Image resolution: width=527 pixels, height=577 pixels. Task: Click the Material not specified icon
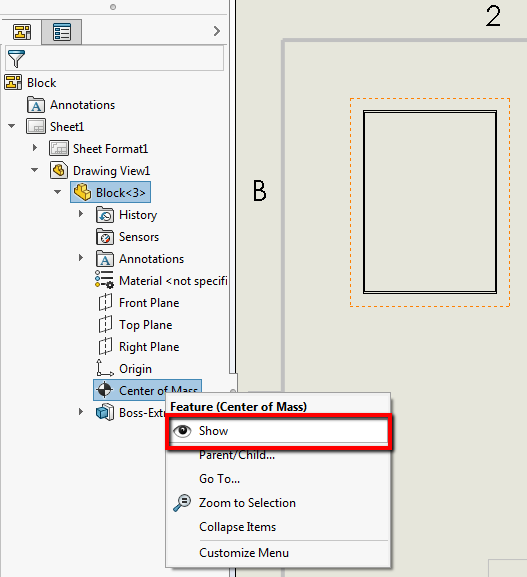click(104, 280)
